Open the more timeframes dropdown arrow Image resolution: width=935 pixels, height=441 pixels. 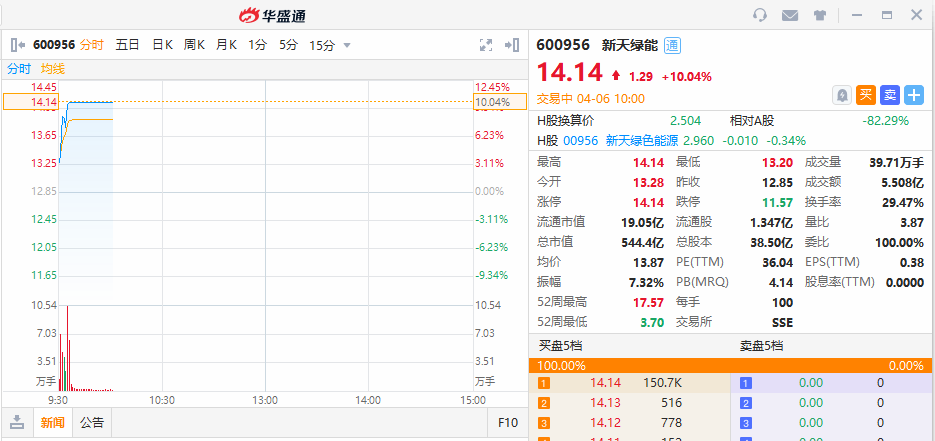tap(347, 45)
